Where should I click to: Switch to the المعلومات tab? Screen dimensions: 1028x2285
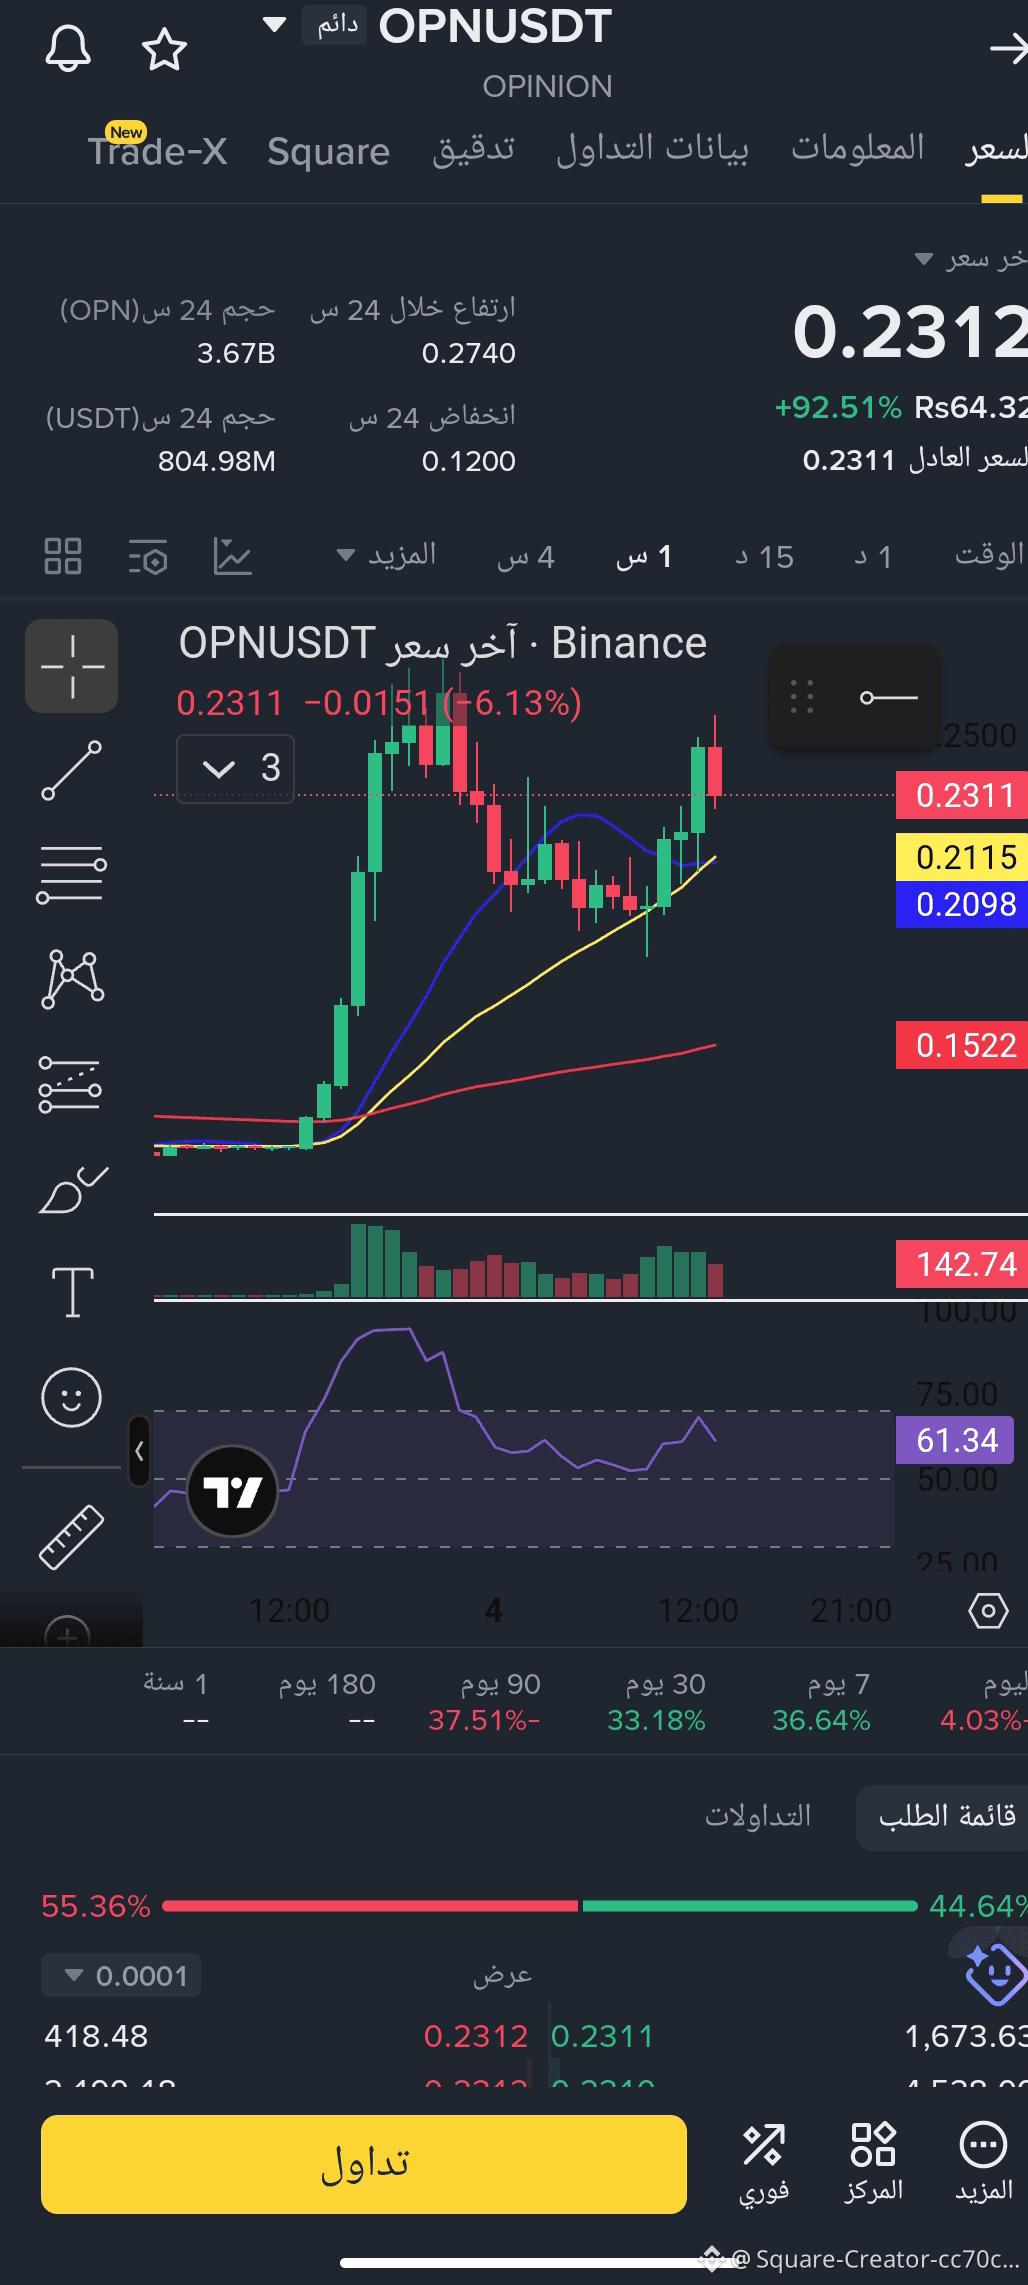[858, 148]
